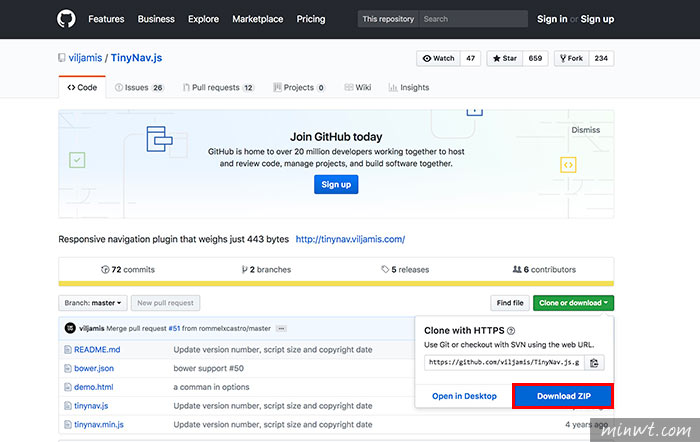Click the bower.json file icon
Screen dimensions: 700x442
(x=68, y=368)
